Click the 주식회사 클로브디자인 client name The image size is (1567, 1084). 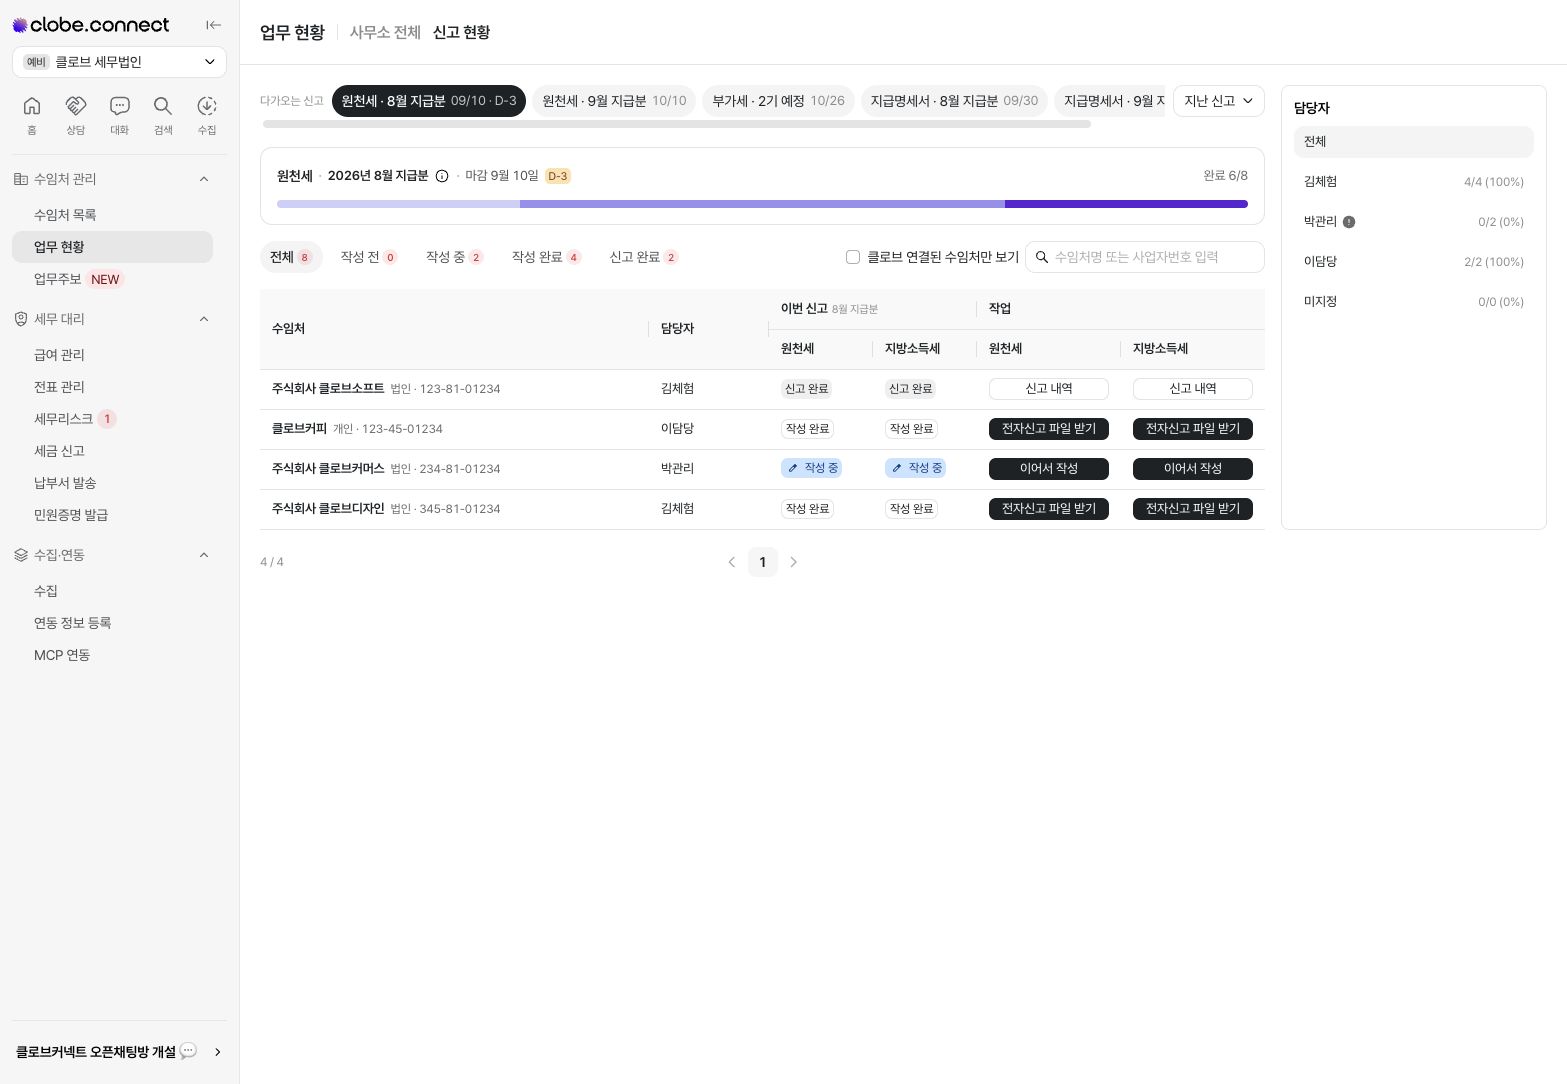(328, 508)
